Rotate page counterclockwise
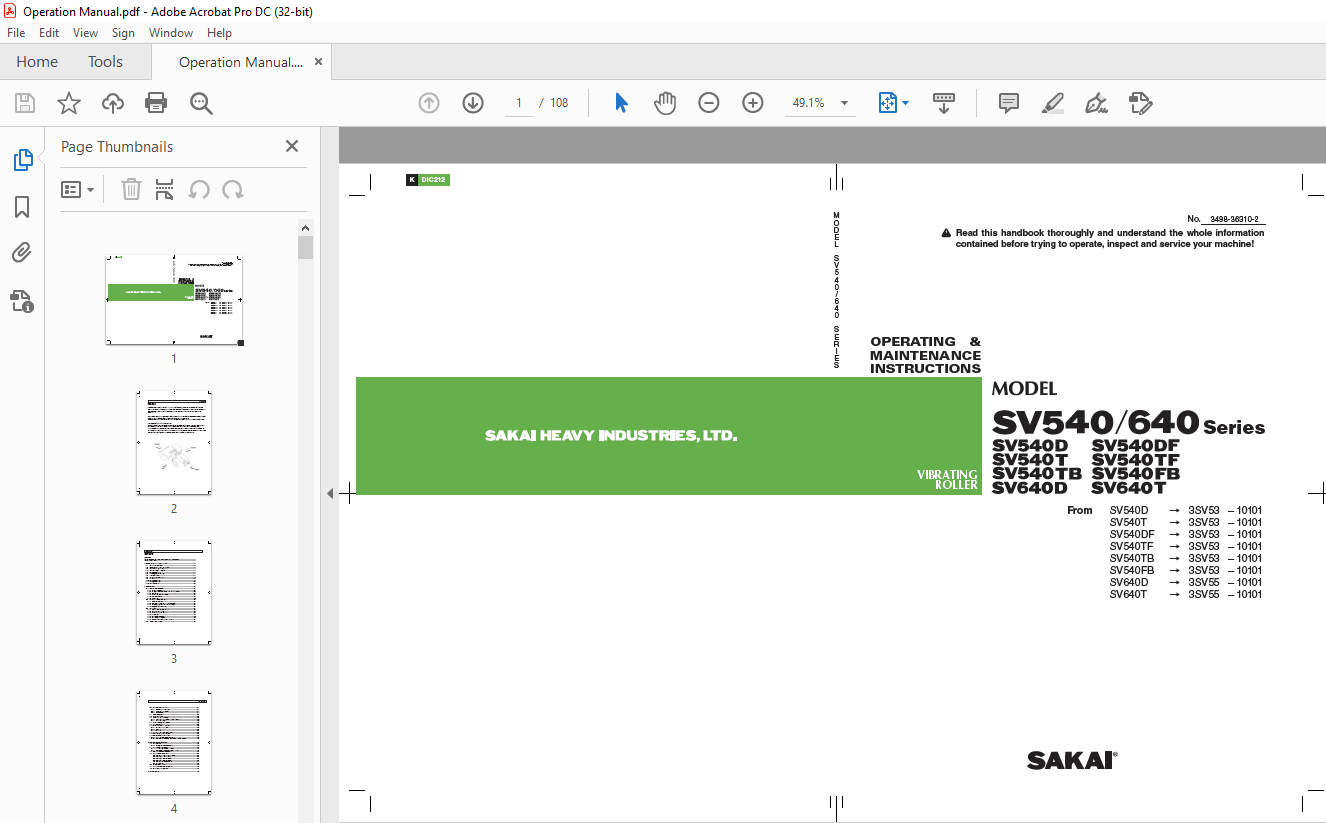The image size is (1326, 823). (199, 190)
